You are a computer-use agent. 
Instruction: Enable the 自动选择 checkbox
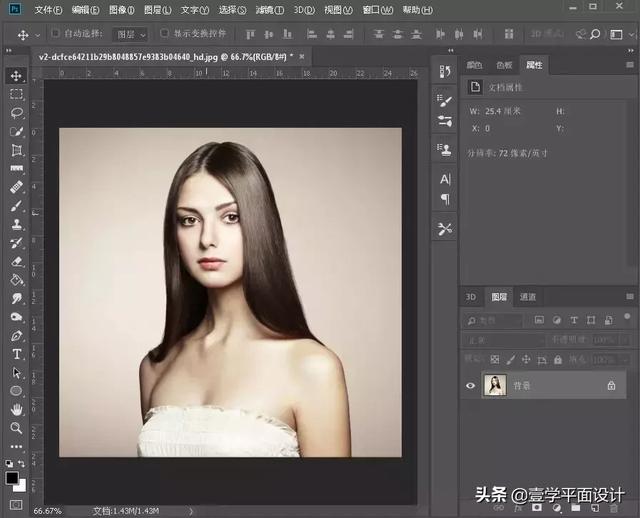pyautogui.click(x=56, y=33)
